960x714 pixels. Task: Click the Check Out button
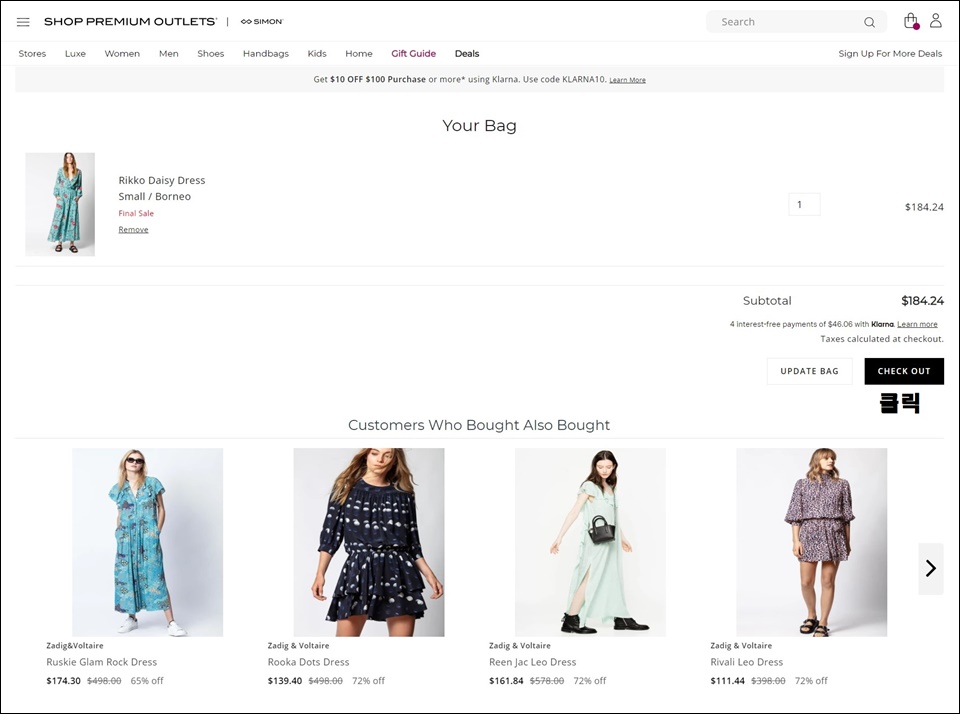pyautogui.click(x=904, y=371)
